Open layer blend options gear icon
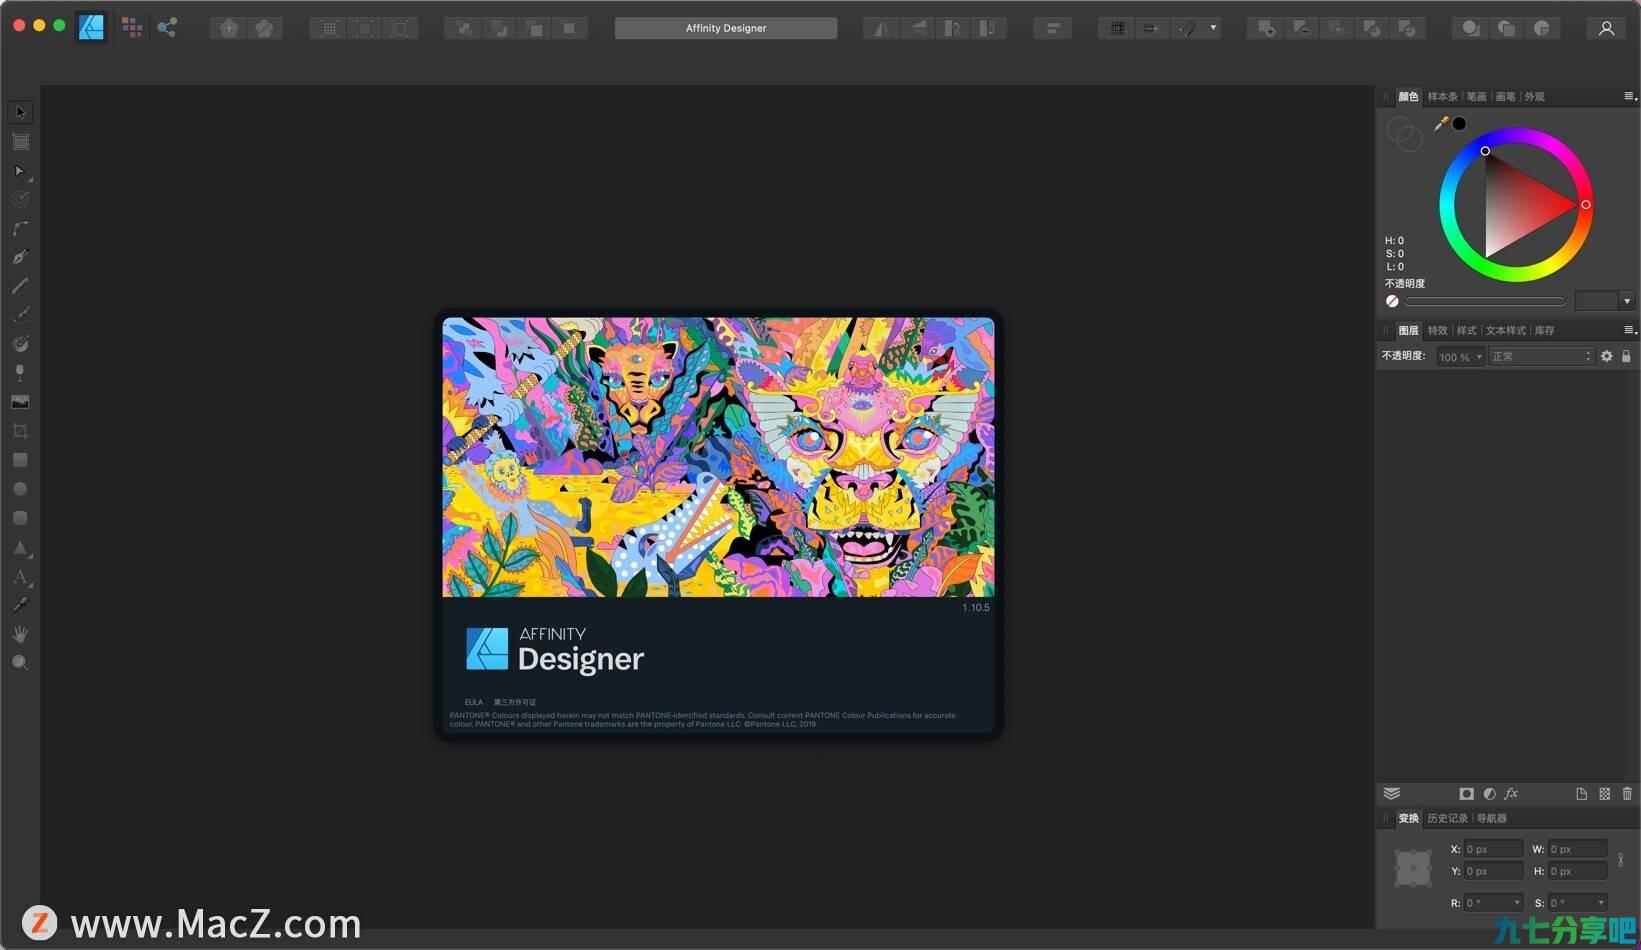Viewport: 1641px width, 950px height. (1606, 356)
